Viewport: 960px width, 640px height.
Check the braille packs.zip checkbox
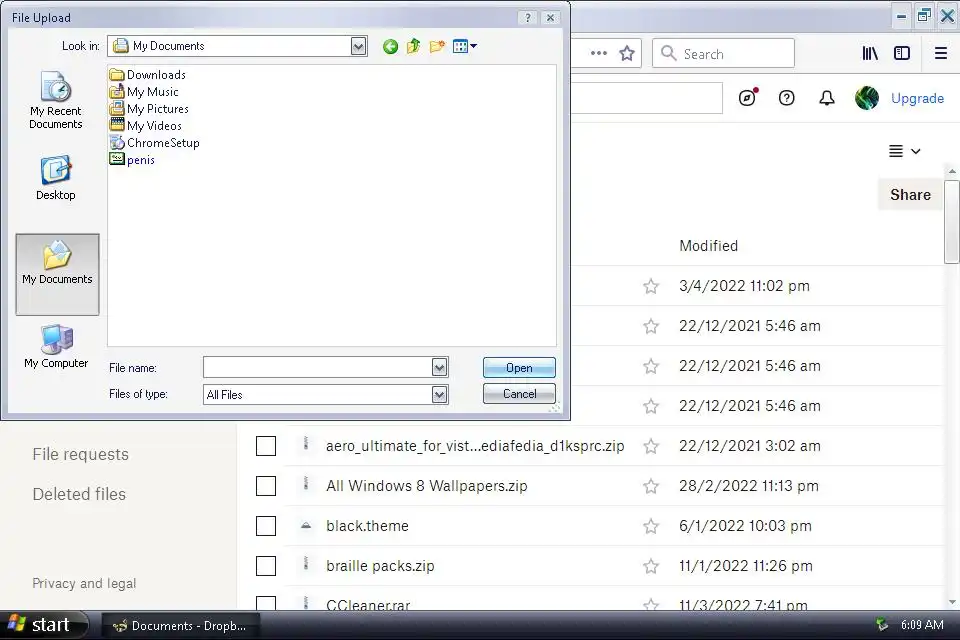click(x=266, y=566)
